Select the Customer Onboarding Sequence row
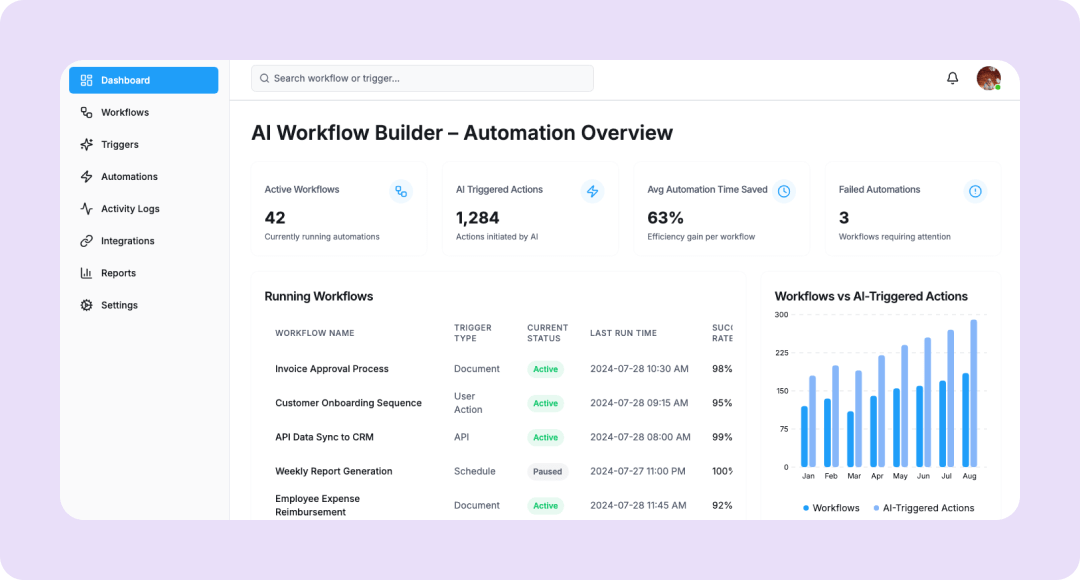1080x580 pixels. coord(348,403)
